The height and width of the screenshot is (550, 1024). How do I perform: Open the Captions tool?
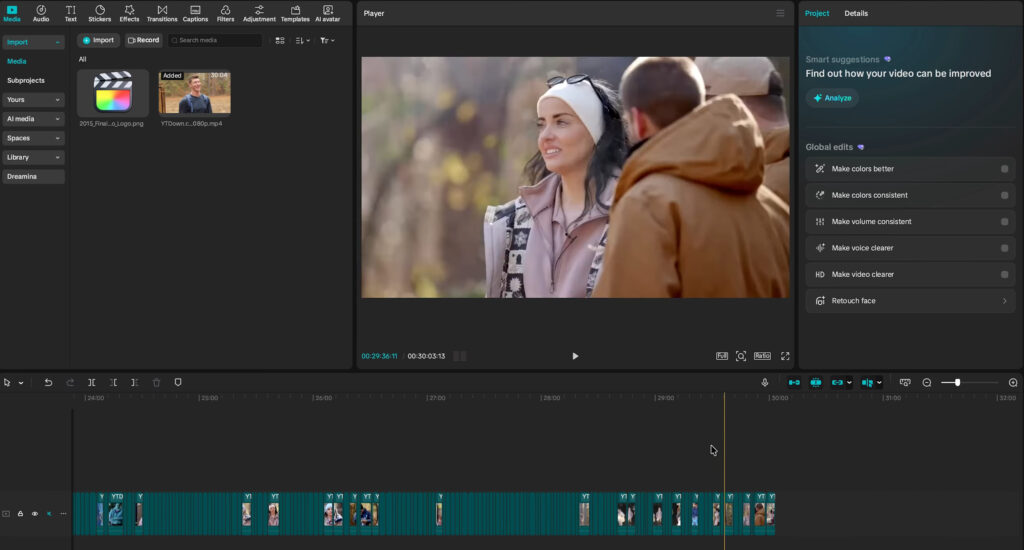195,13
